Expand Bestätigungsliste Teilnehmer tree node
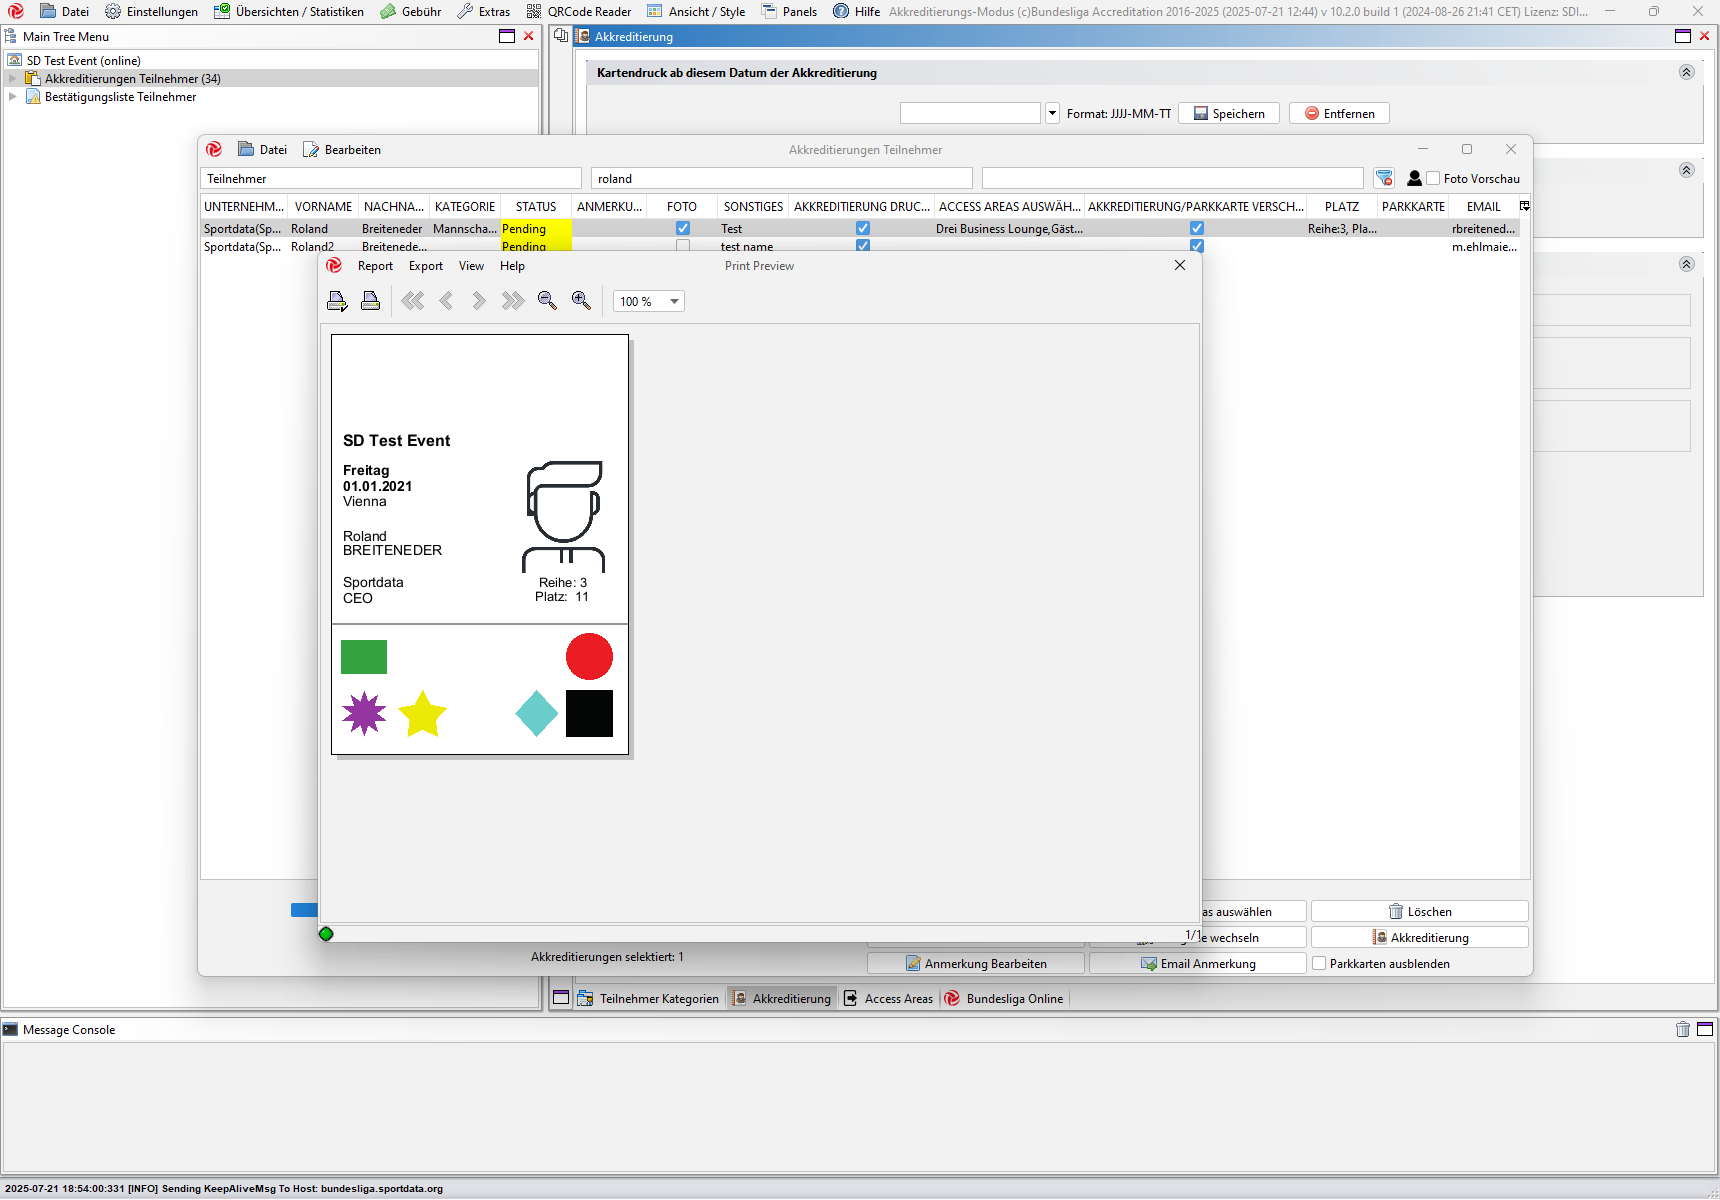The image size is (1720, 1200). [13, 96]
